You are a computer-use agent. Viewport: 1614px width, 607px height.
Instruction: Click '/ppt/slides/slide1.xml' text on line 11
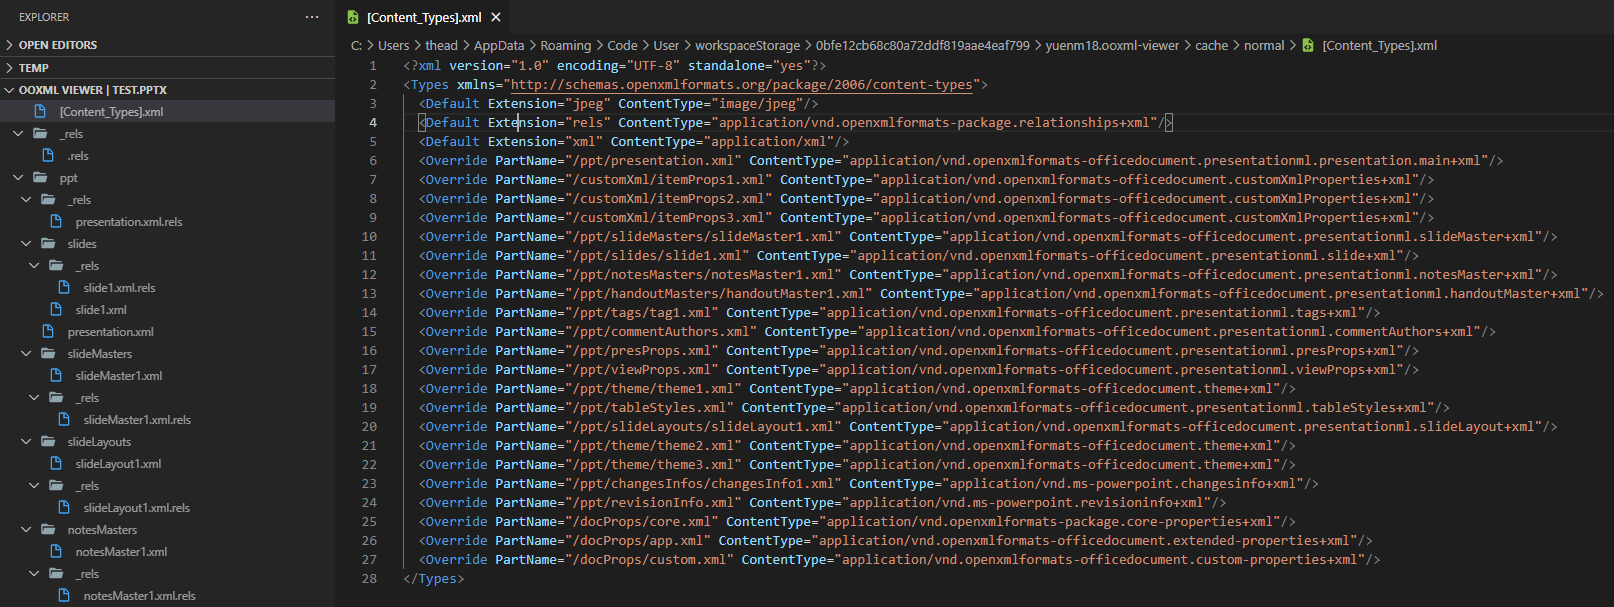click(657, 256)
